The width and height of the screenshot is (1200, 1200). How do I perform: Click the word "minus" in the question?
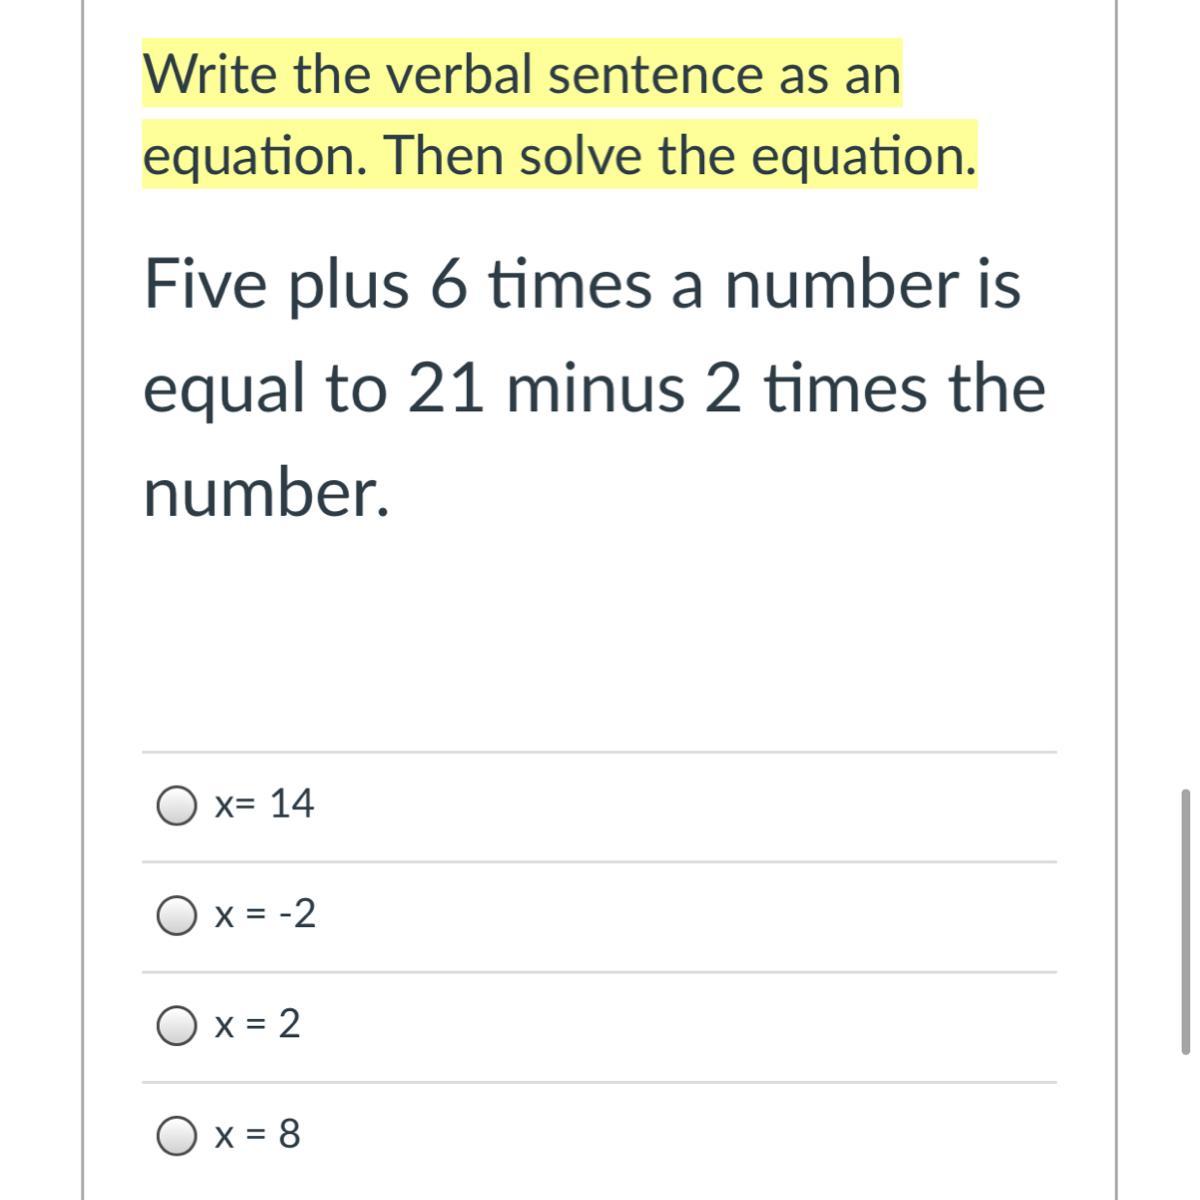(595, 389)
